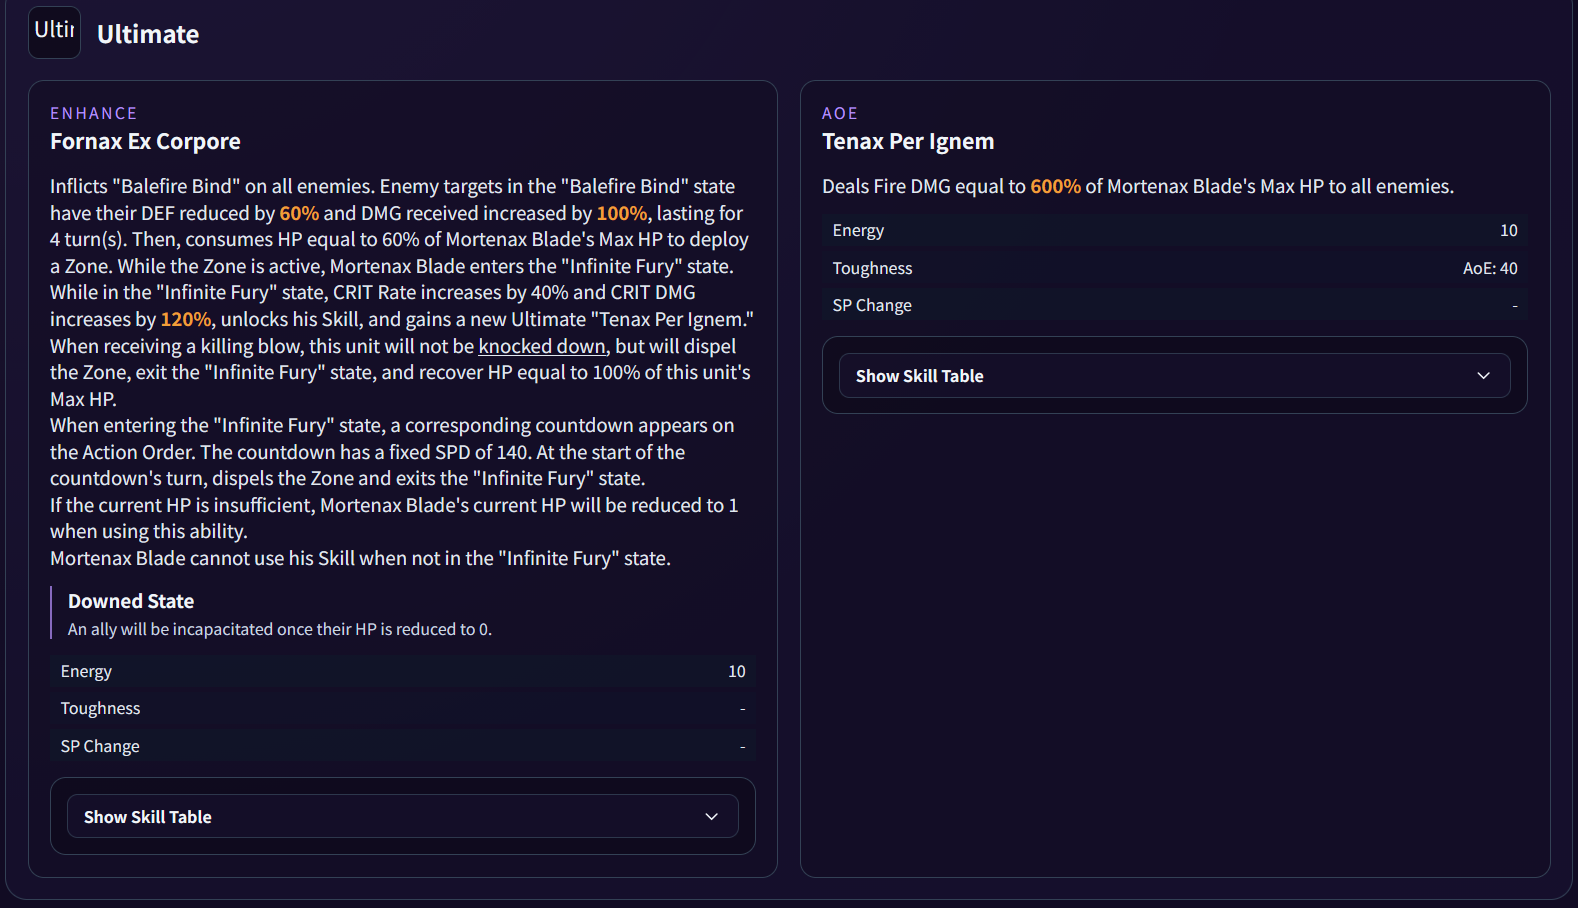Select the "Tenax Per Ignem" skill title
This screenshot has height=908, width=1578.
point(908,141)
